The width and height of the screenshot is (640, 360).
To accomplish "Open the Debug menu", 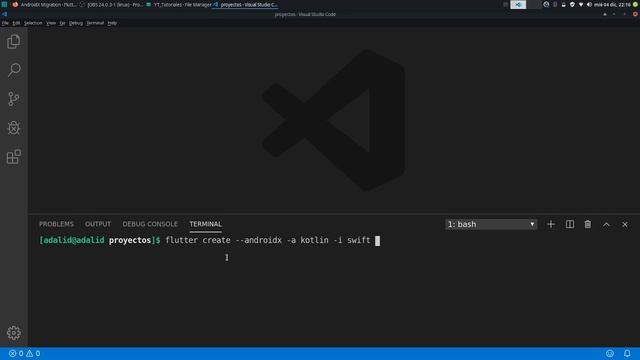I will 76,23.
